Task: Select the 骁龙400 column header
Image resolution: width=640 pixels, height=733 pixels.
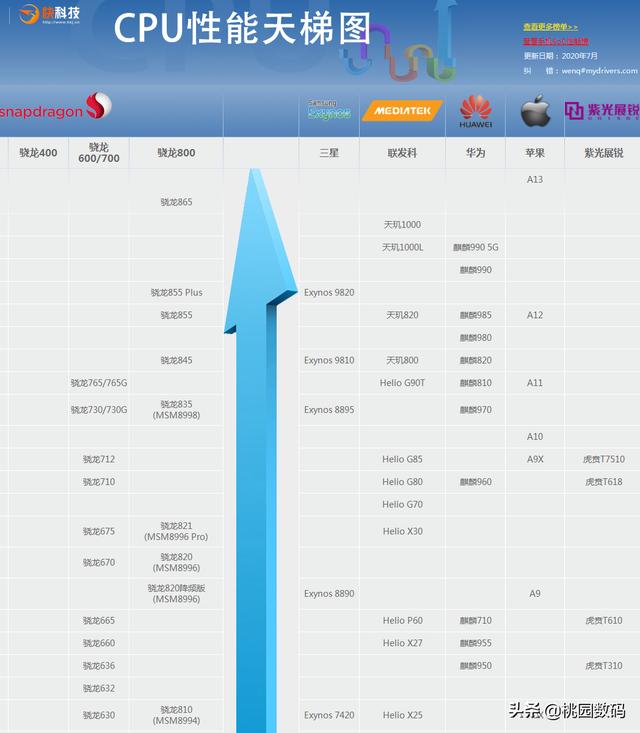Action: point(38,153)
